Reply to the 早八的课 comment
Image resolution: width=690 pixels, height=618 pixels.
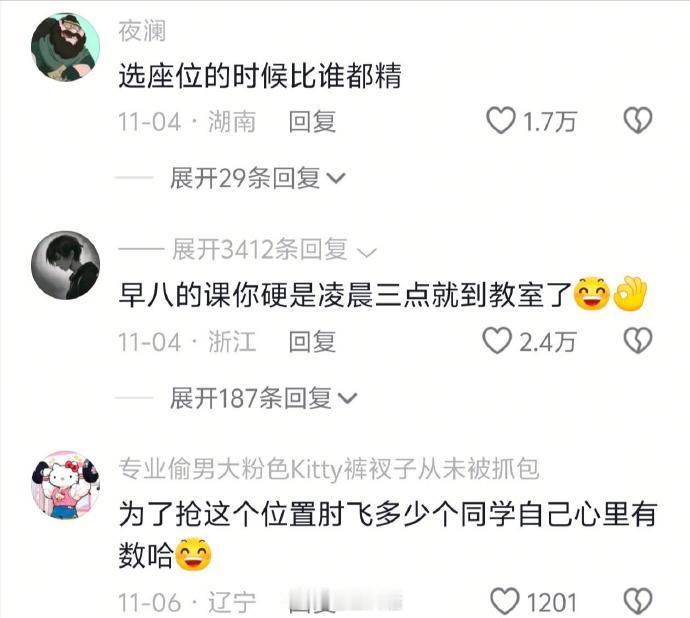pos(312,342)
